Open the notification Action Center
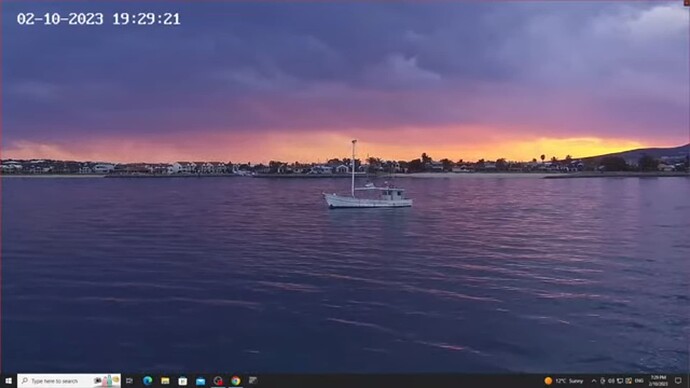This screenshot has width=690, height=388. [678, 381]
